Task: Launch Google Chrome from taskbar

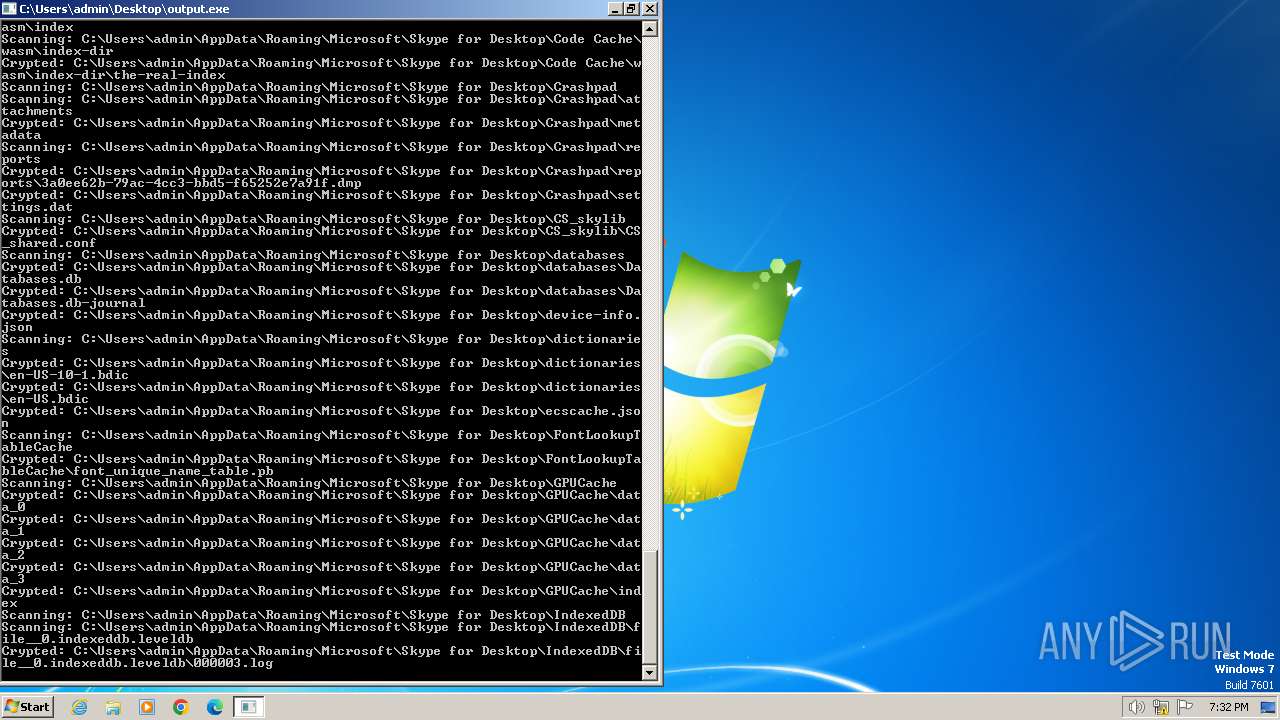Action: pos(181,707)
